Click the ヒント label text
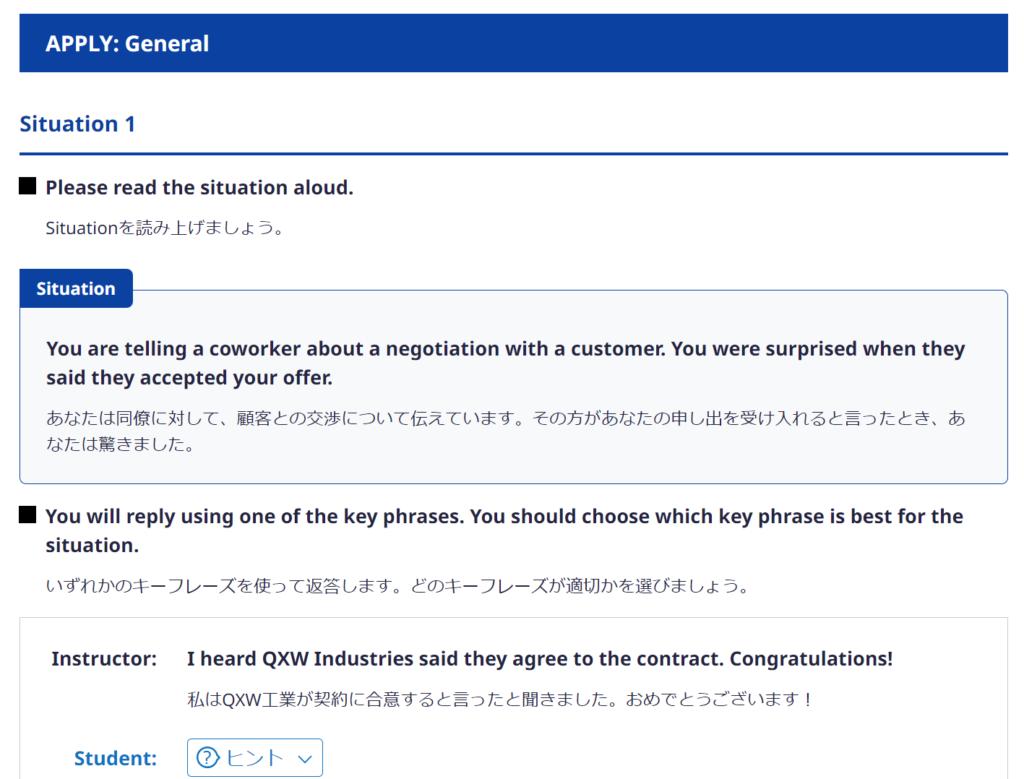Screen dimensions: 1024x779 pyautogui.click(x=255, y=758)
